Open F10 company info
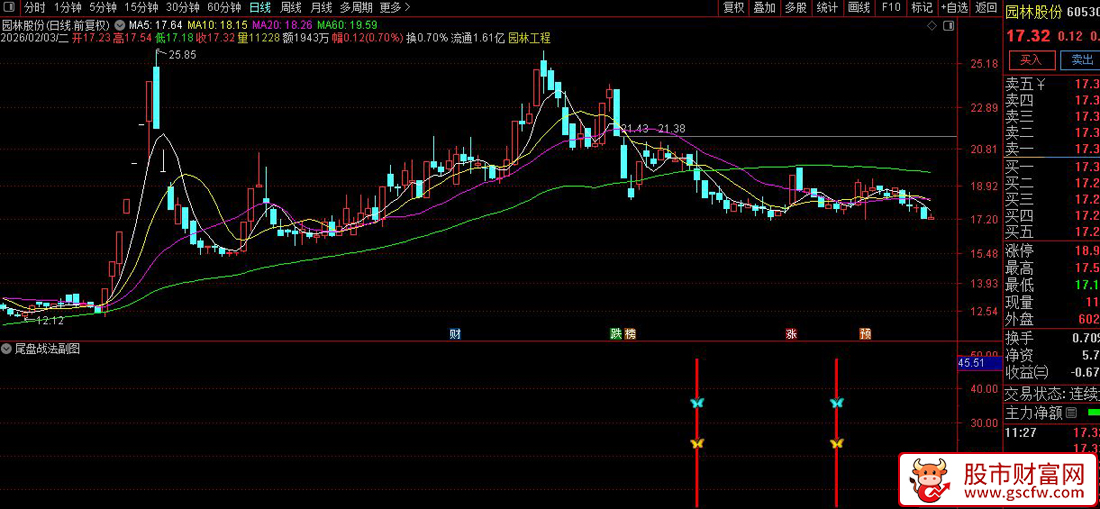Screen dimensions: 1100x509 891,8
